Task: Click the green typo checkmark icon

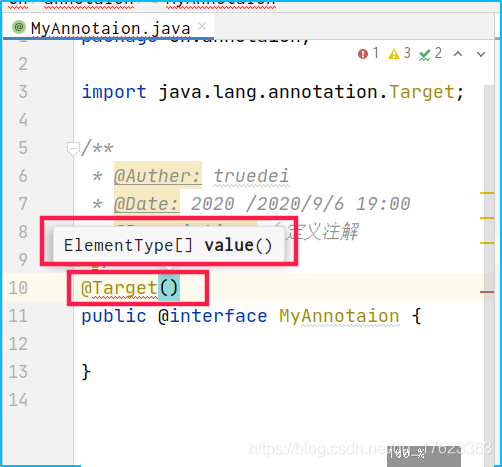Action: click(424, 55)
